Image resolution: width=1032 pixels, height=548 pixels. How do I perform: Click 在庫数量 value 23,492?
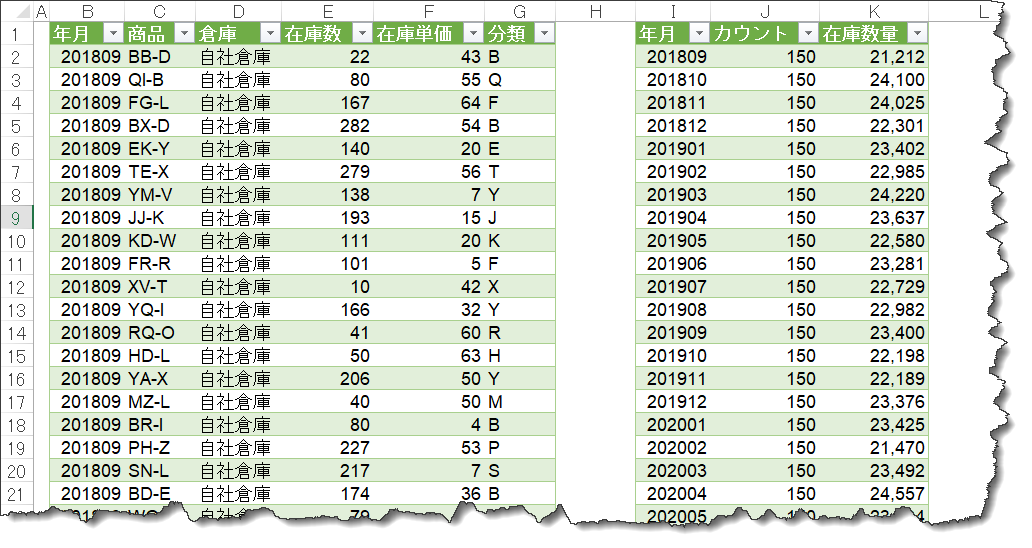(x=873, y=471)
